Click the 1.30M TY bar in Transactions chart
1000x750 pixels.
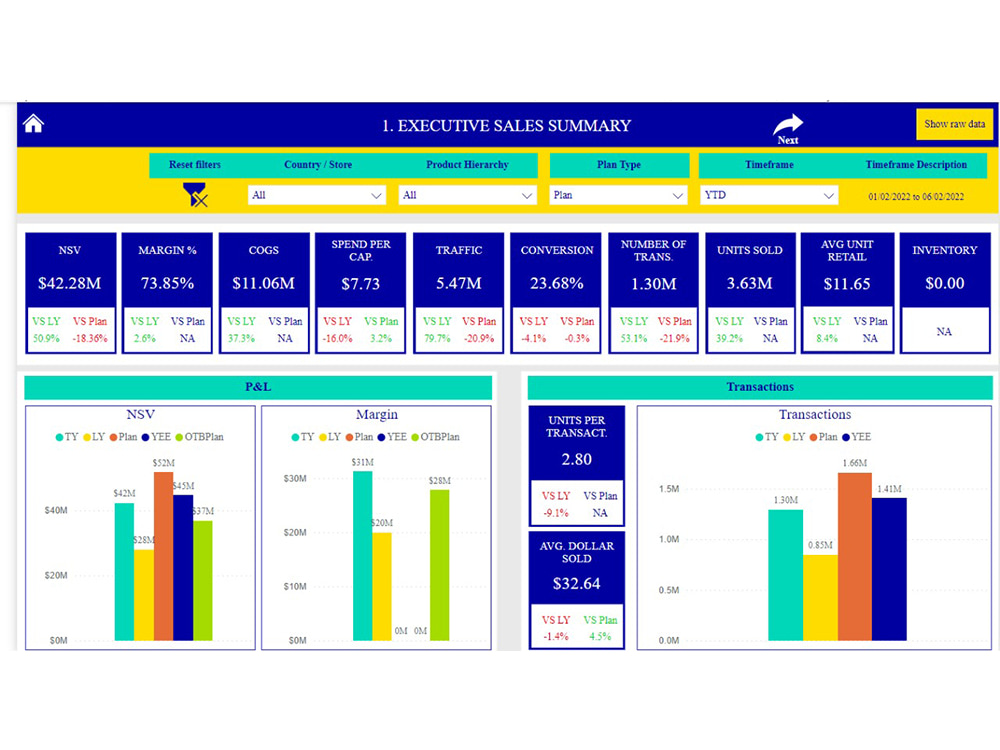point(786,575)
